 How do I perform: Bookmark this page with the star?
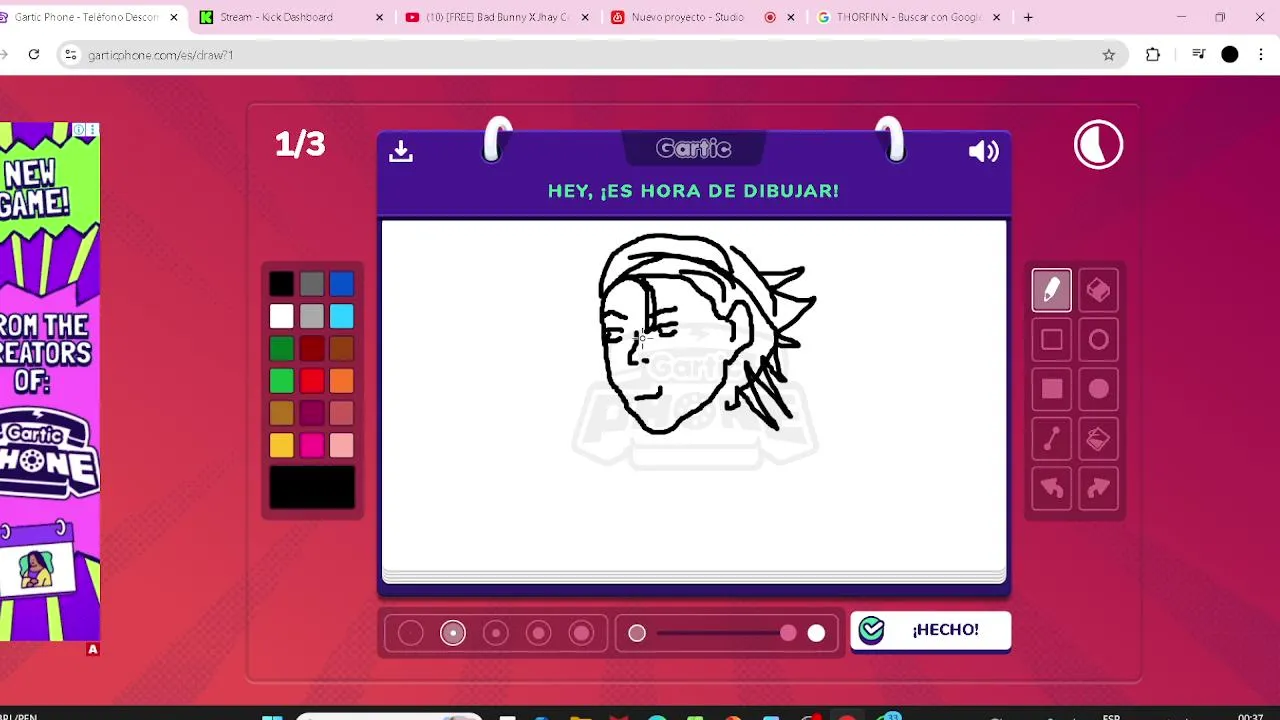(x=1108, y=55)
